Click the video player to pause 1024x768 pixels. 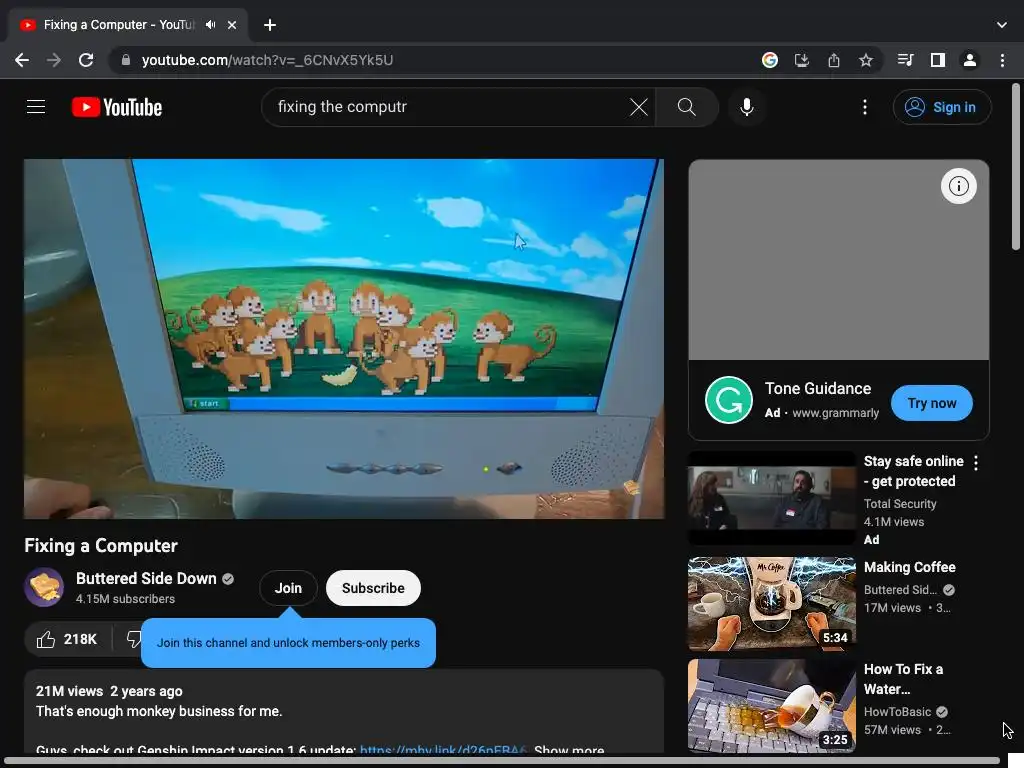point(344,338)
